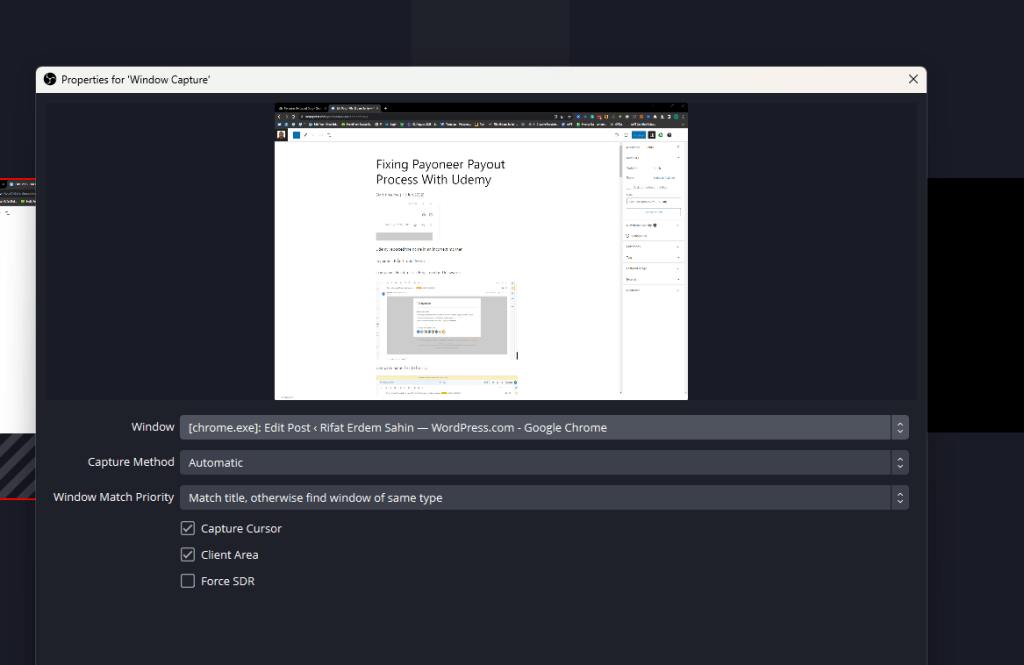Click the Window Capture preview thumbnail
1024x665 pixels.
pos(481,251)
